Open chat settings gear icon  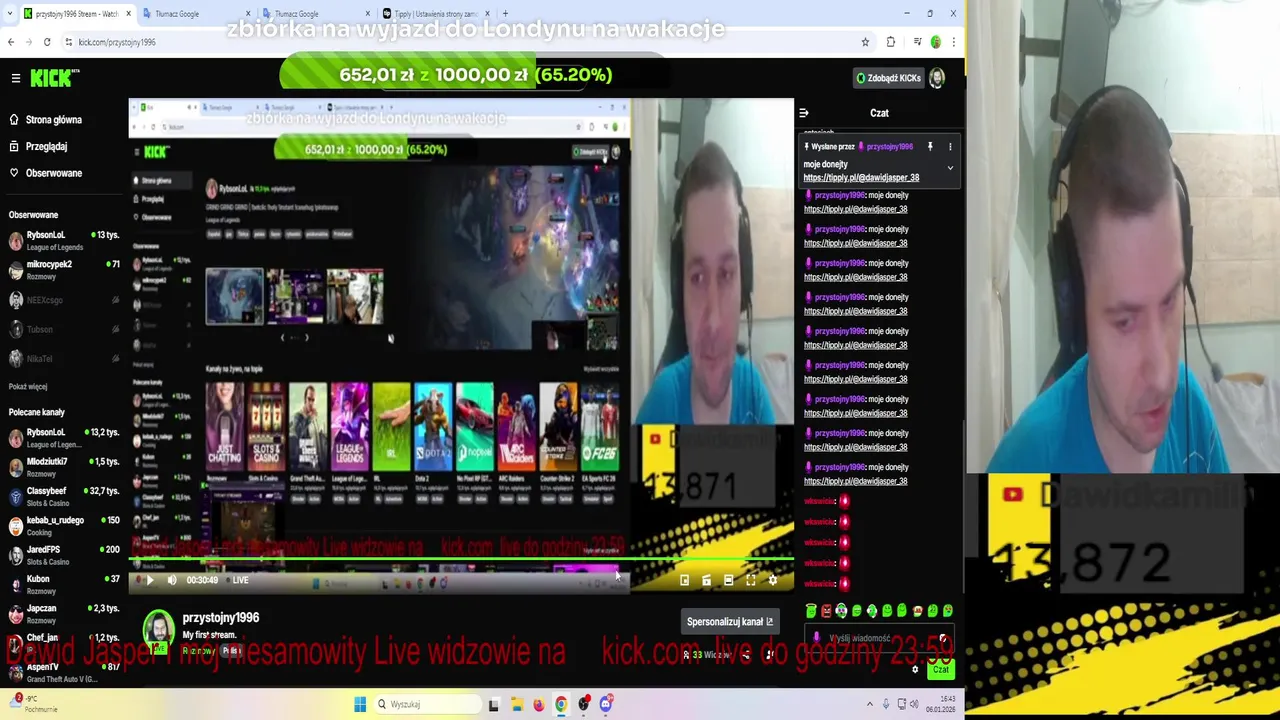(x=915, y=669)
